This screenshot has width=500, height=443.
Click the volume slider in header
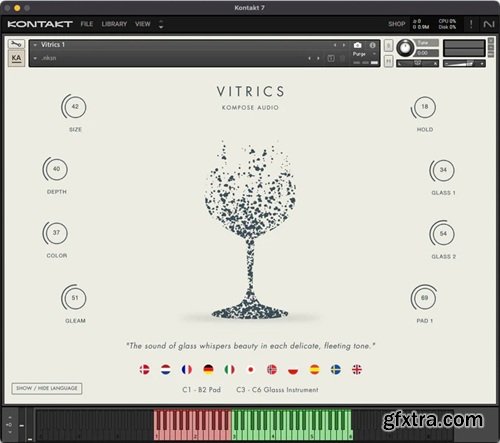point(464,63)
